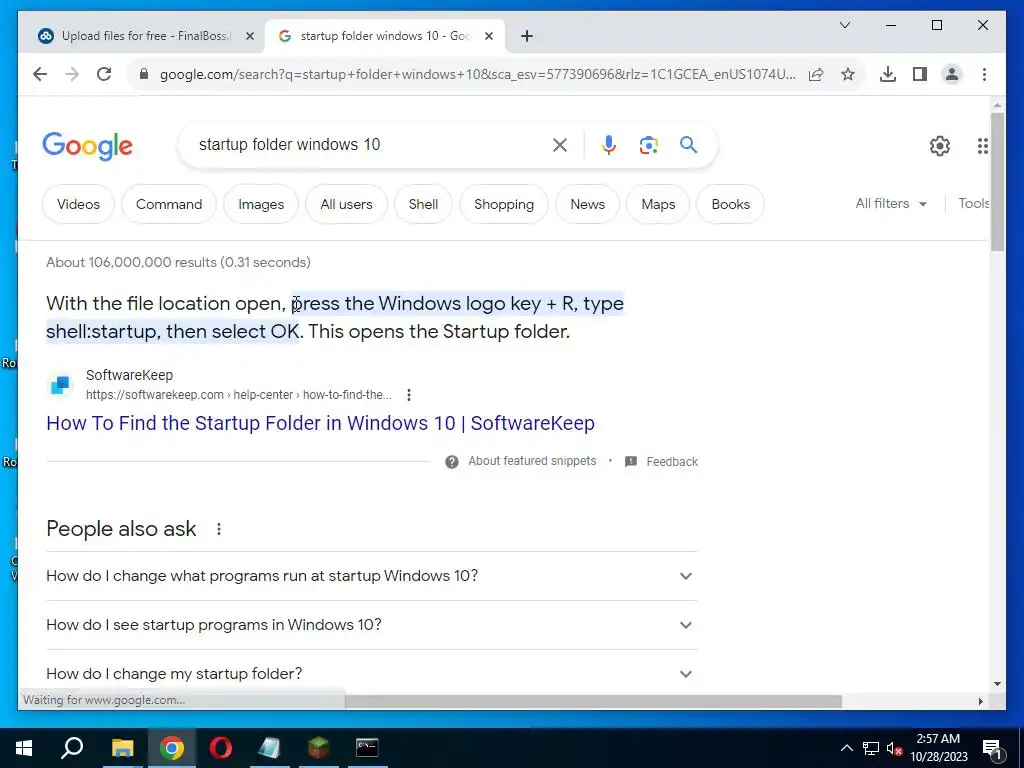1024x768 pixels.
Task: Select startup folder windows 10 tab
Action: (x=385, y=36)
